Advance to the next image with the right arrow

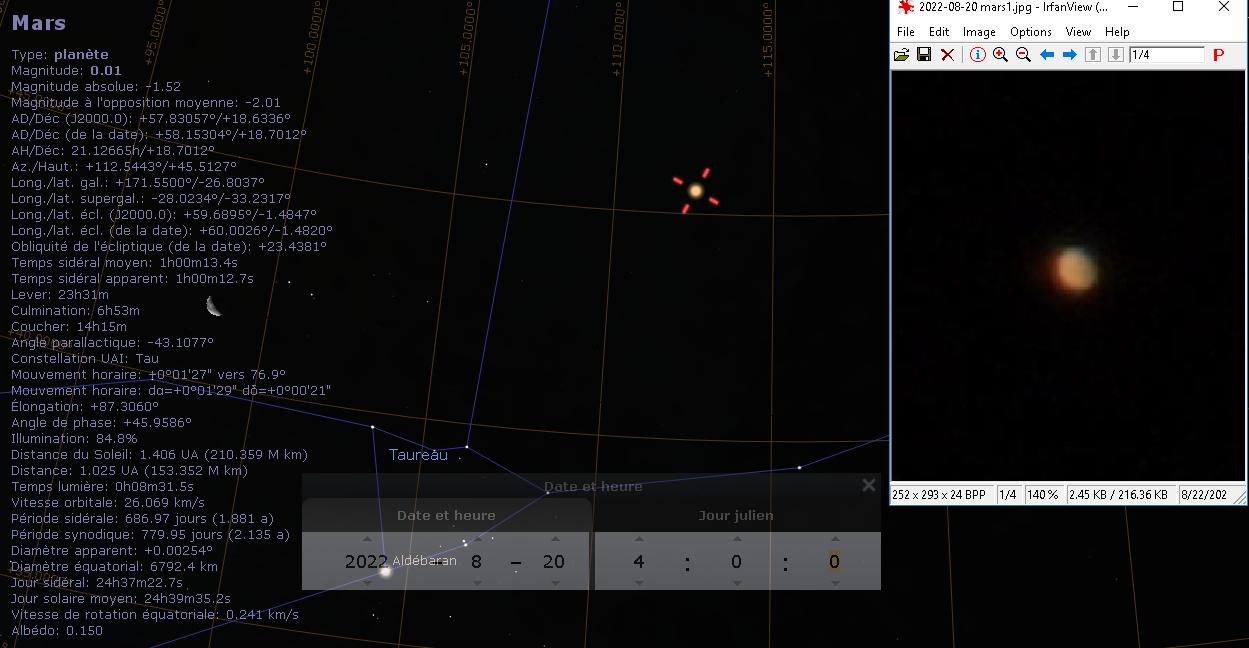[1069, 55]
